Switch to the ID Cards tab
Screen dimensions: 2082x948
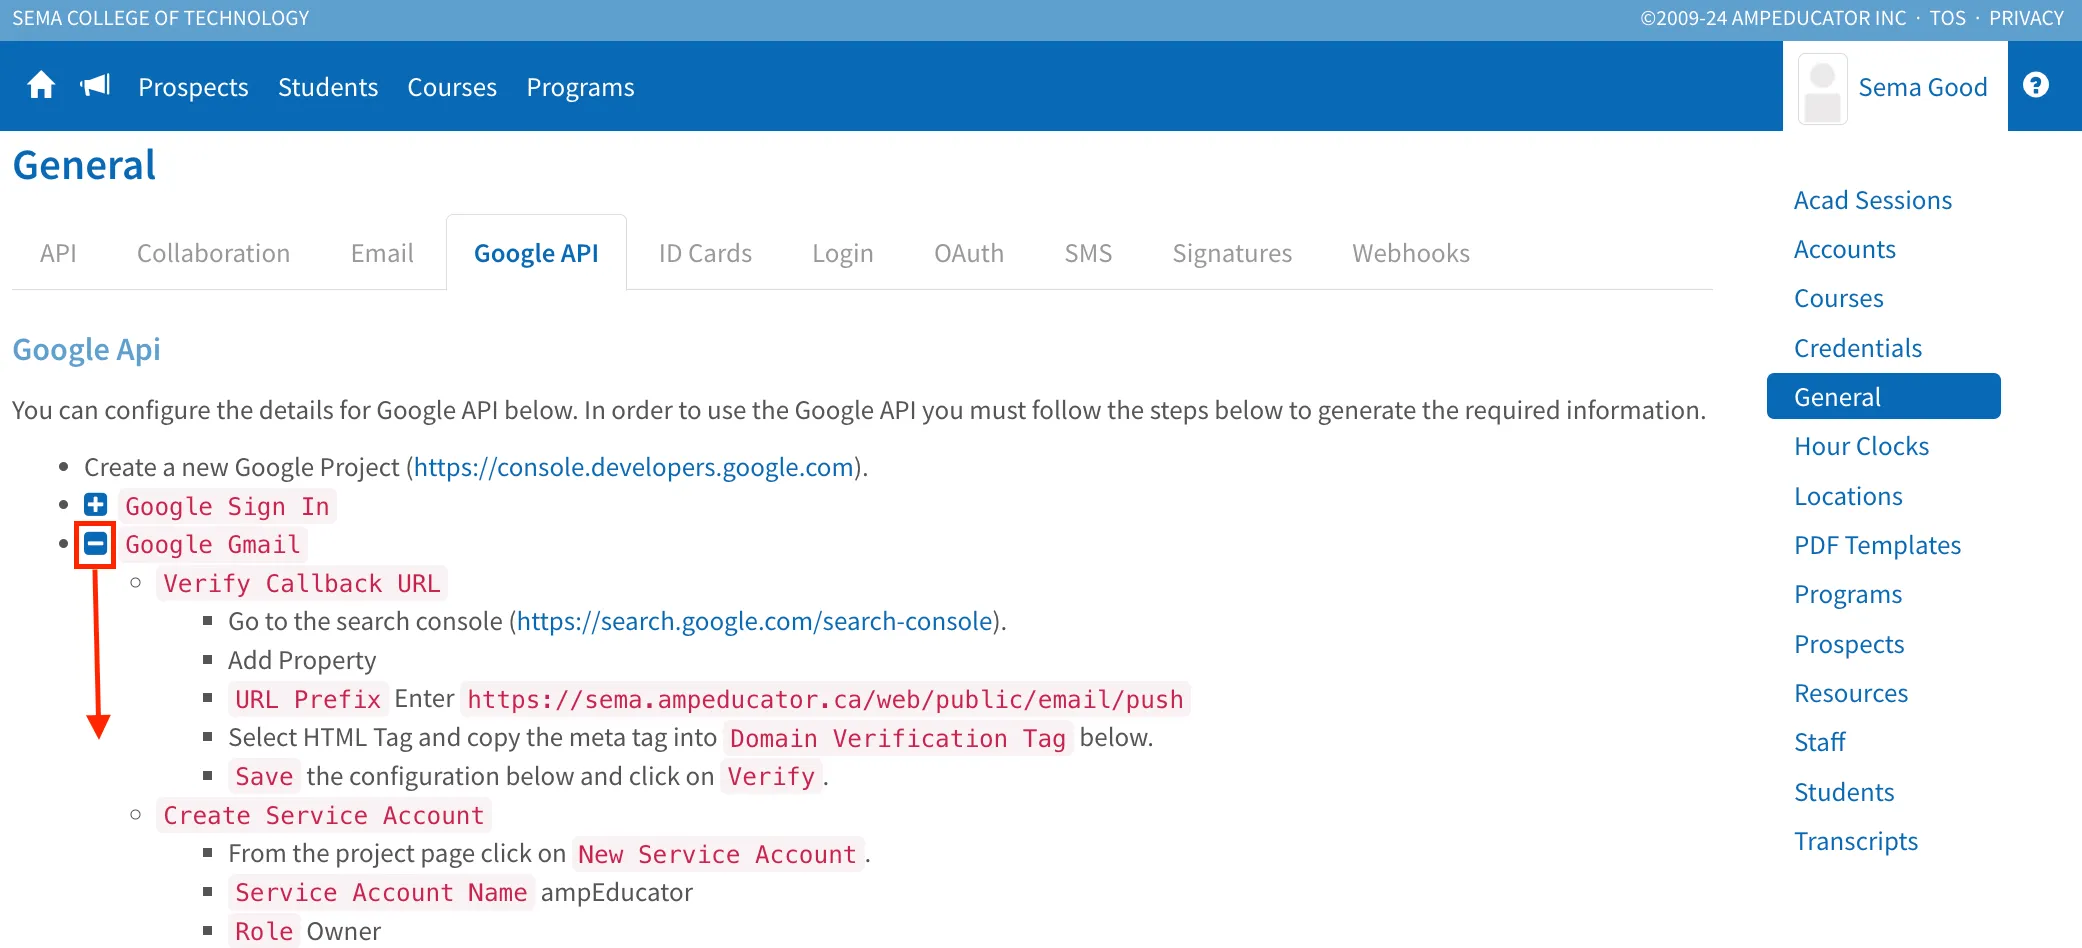click(x=705, y=253)
